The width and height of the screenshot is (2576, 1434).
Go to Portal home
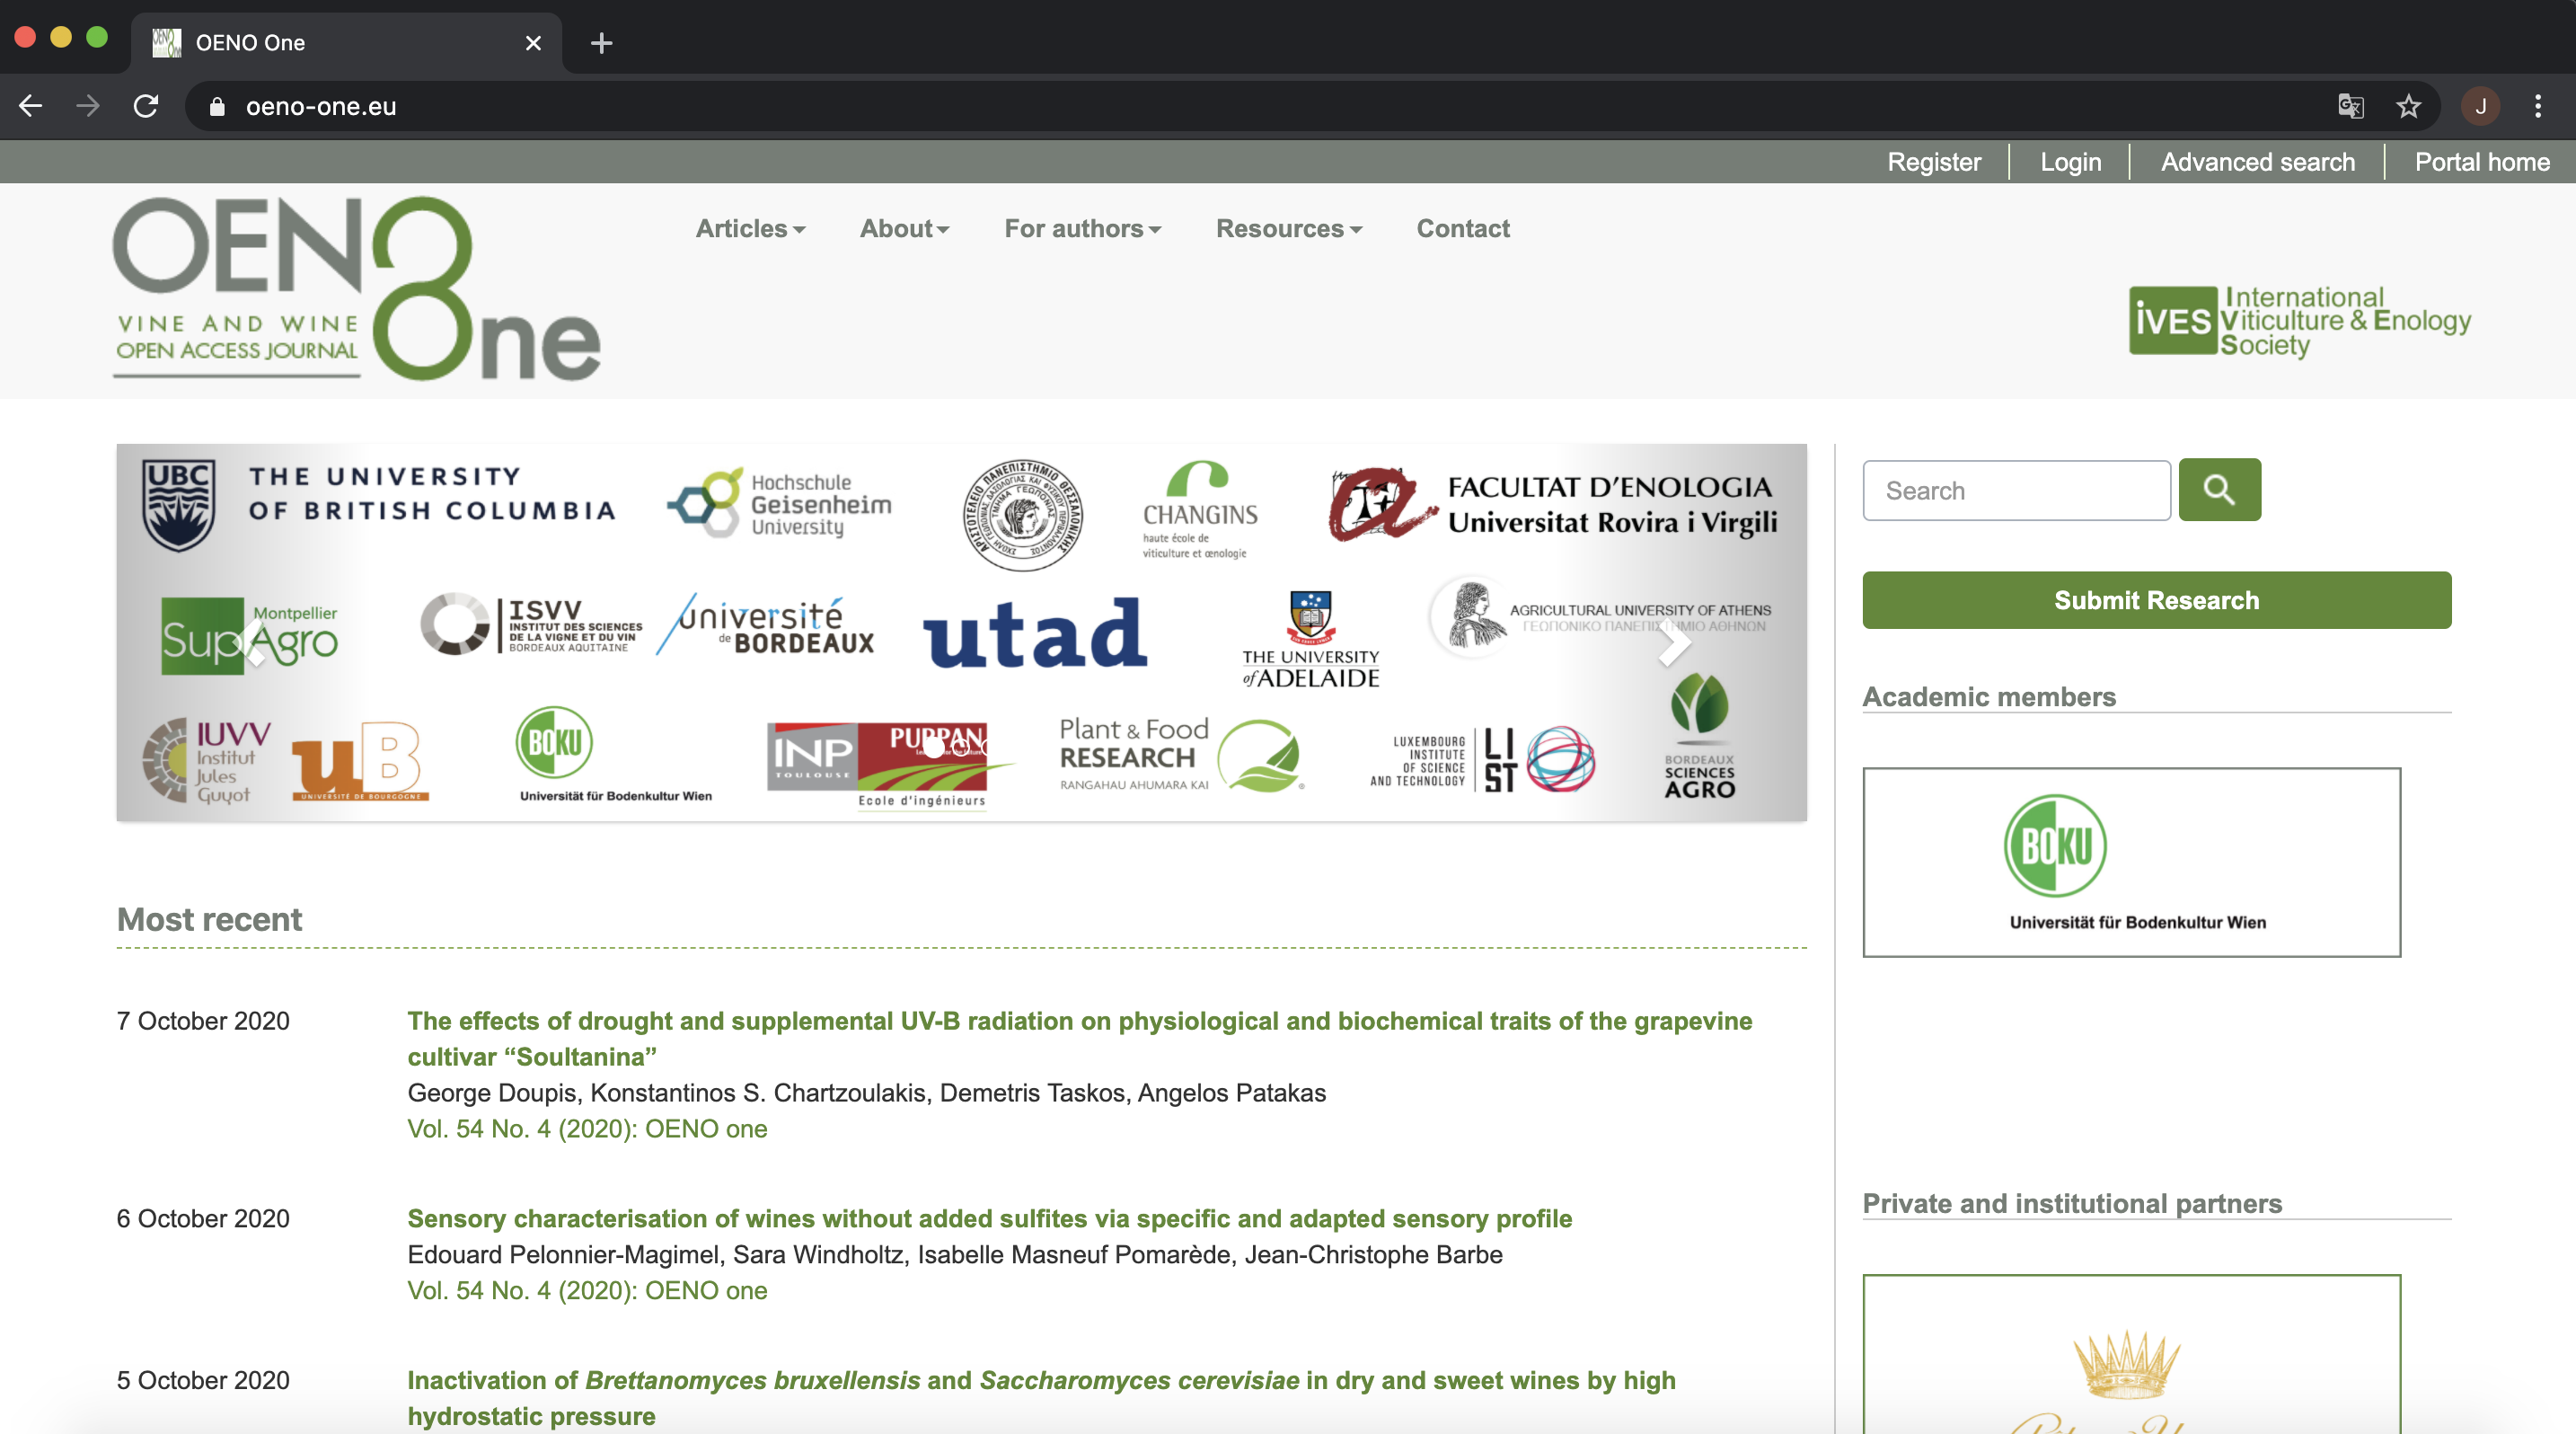coord(2482,162)
